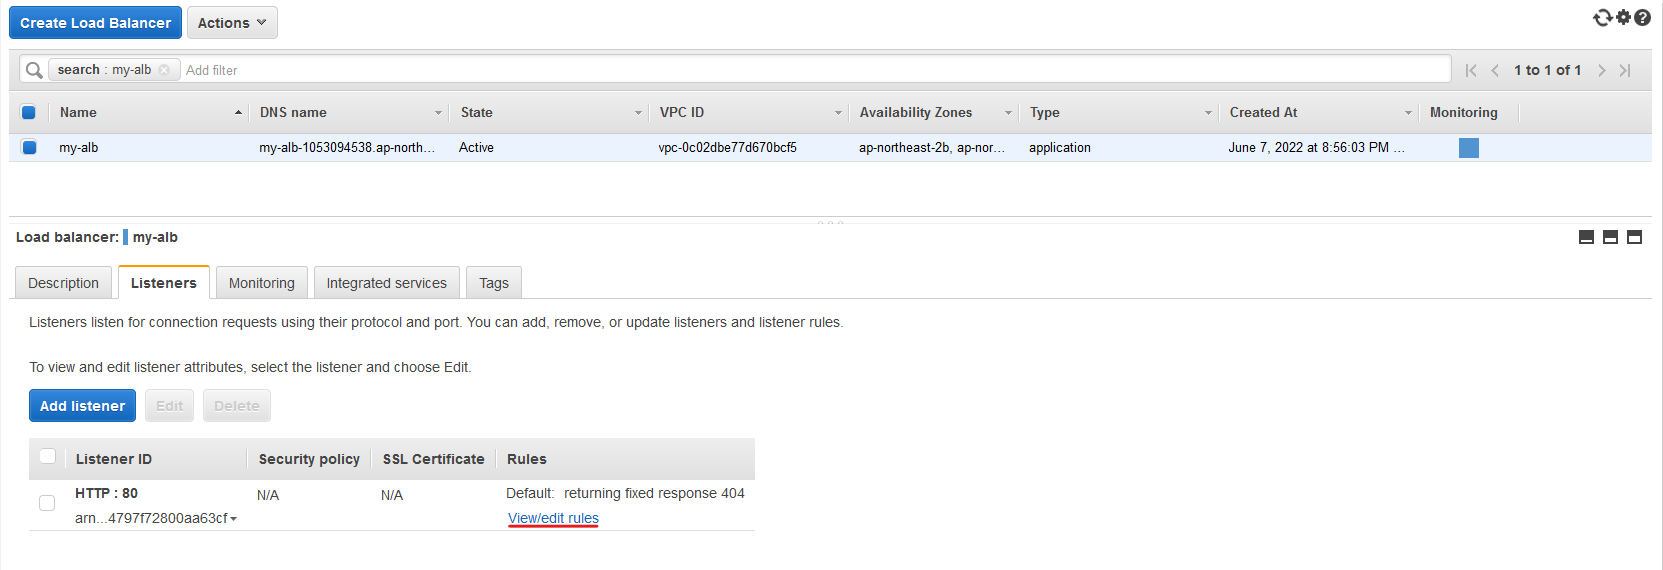Viewport: 1663px width, 570px height.
Task: Click the Add filter input field
Action: coord(815,70)
